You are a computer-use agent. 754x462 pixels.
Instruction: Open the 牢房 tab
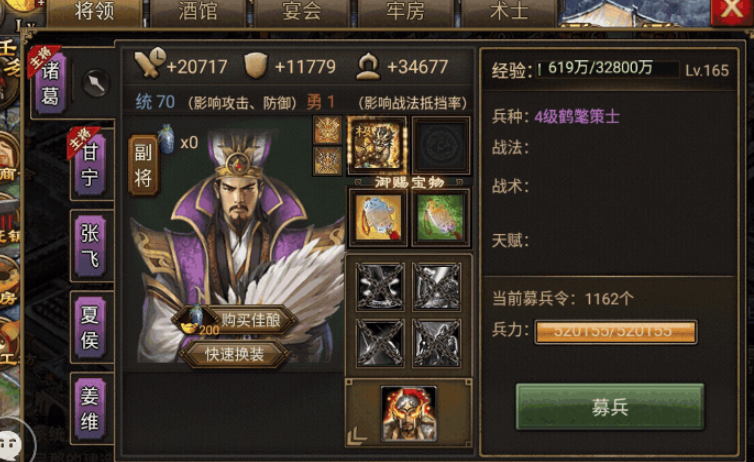click(x=405, y=12)
